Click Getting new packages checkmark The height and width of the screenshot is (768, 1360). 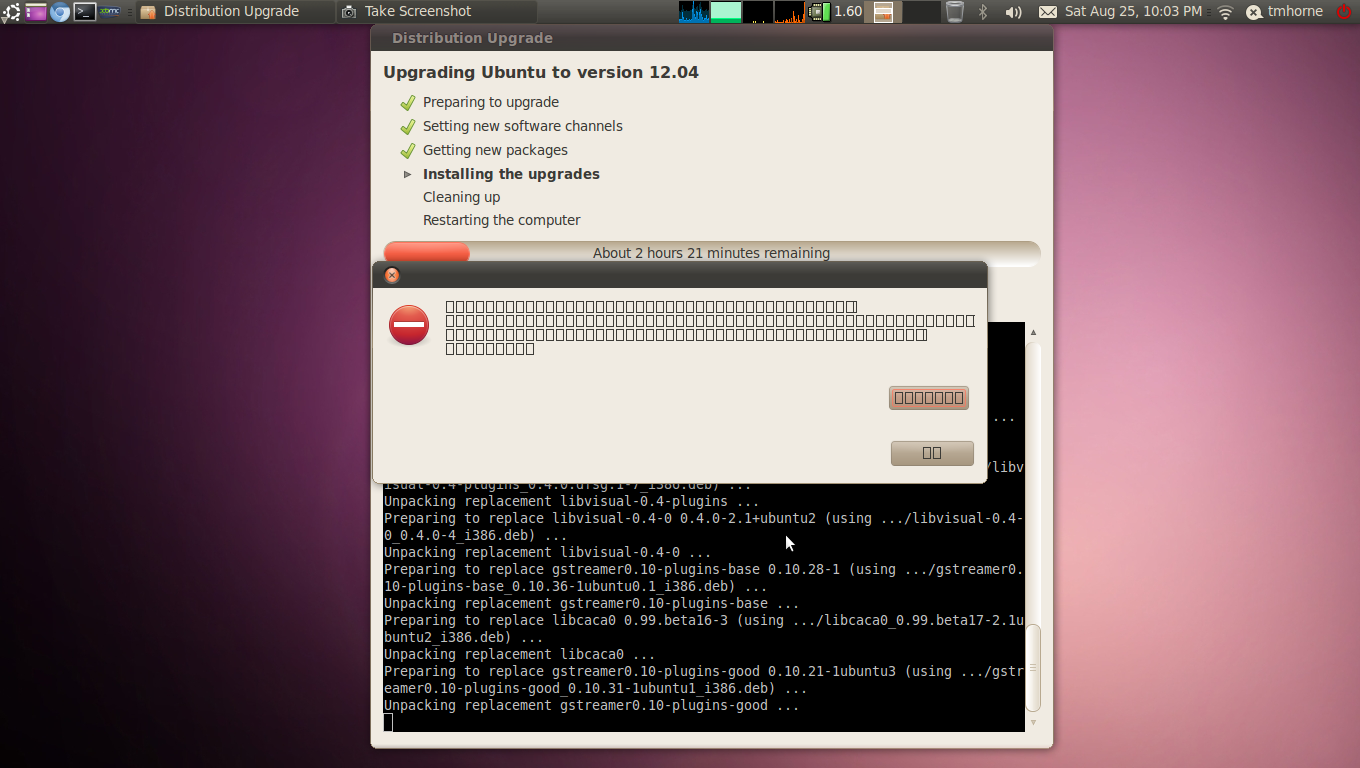(x=408, y=150)
